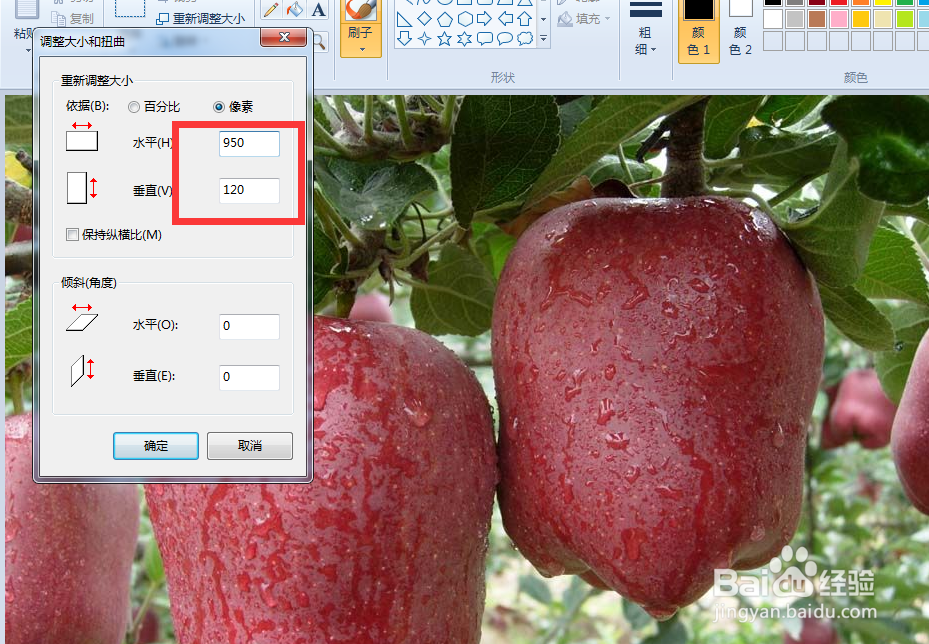The image size is (929, 644).
Task: Close the Resize and Skew dialog
Action: point(284,37)
